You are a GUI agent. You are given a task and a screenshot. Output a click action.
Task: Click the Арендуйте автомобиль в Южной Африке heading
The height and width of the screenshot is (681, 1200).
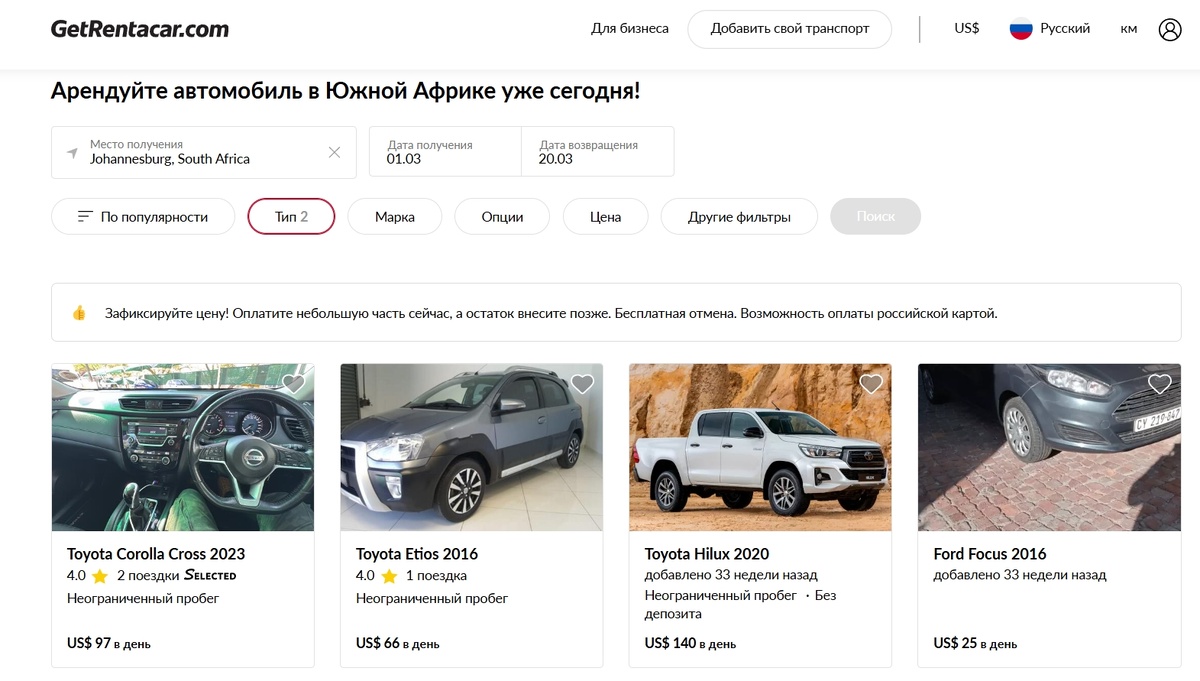point(345,92)
